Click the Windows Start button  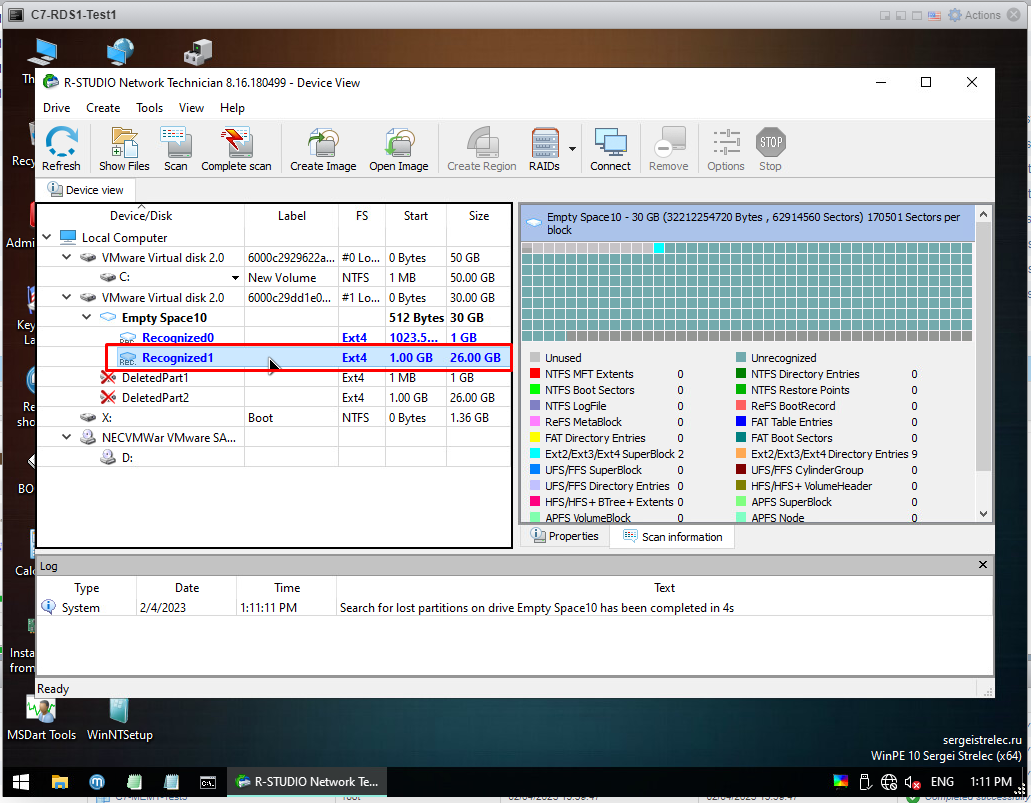20,782
